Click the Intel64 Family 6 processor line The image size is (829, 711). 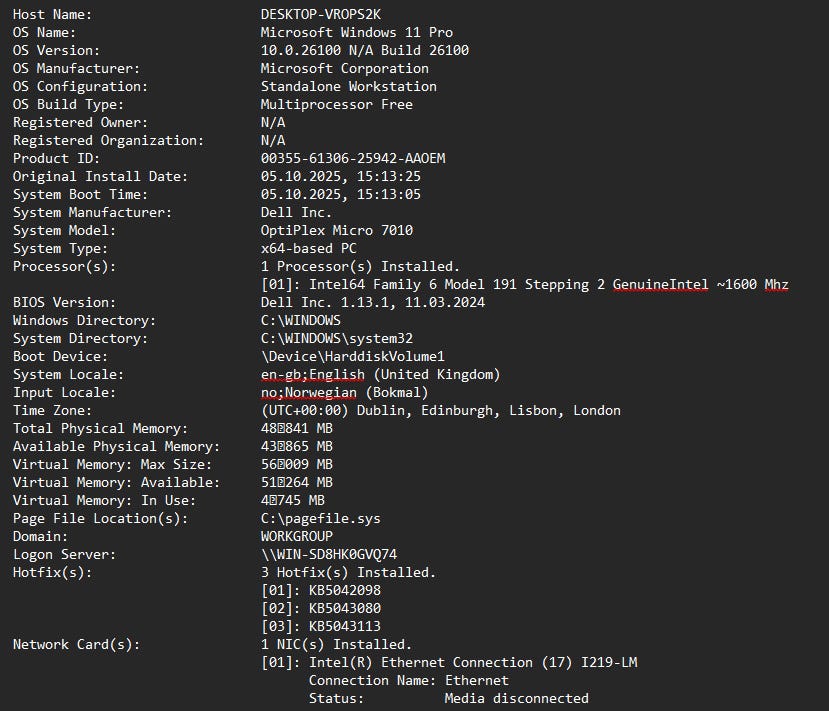tap(524, 285)
